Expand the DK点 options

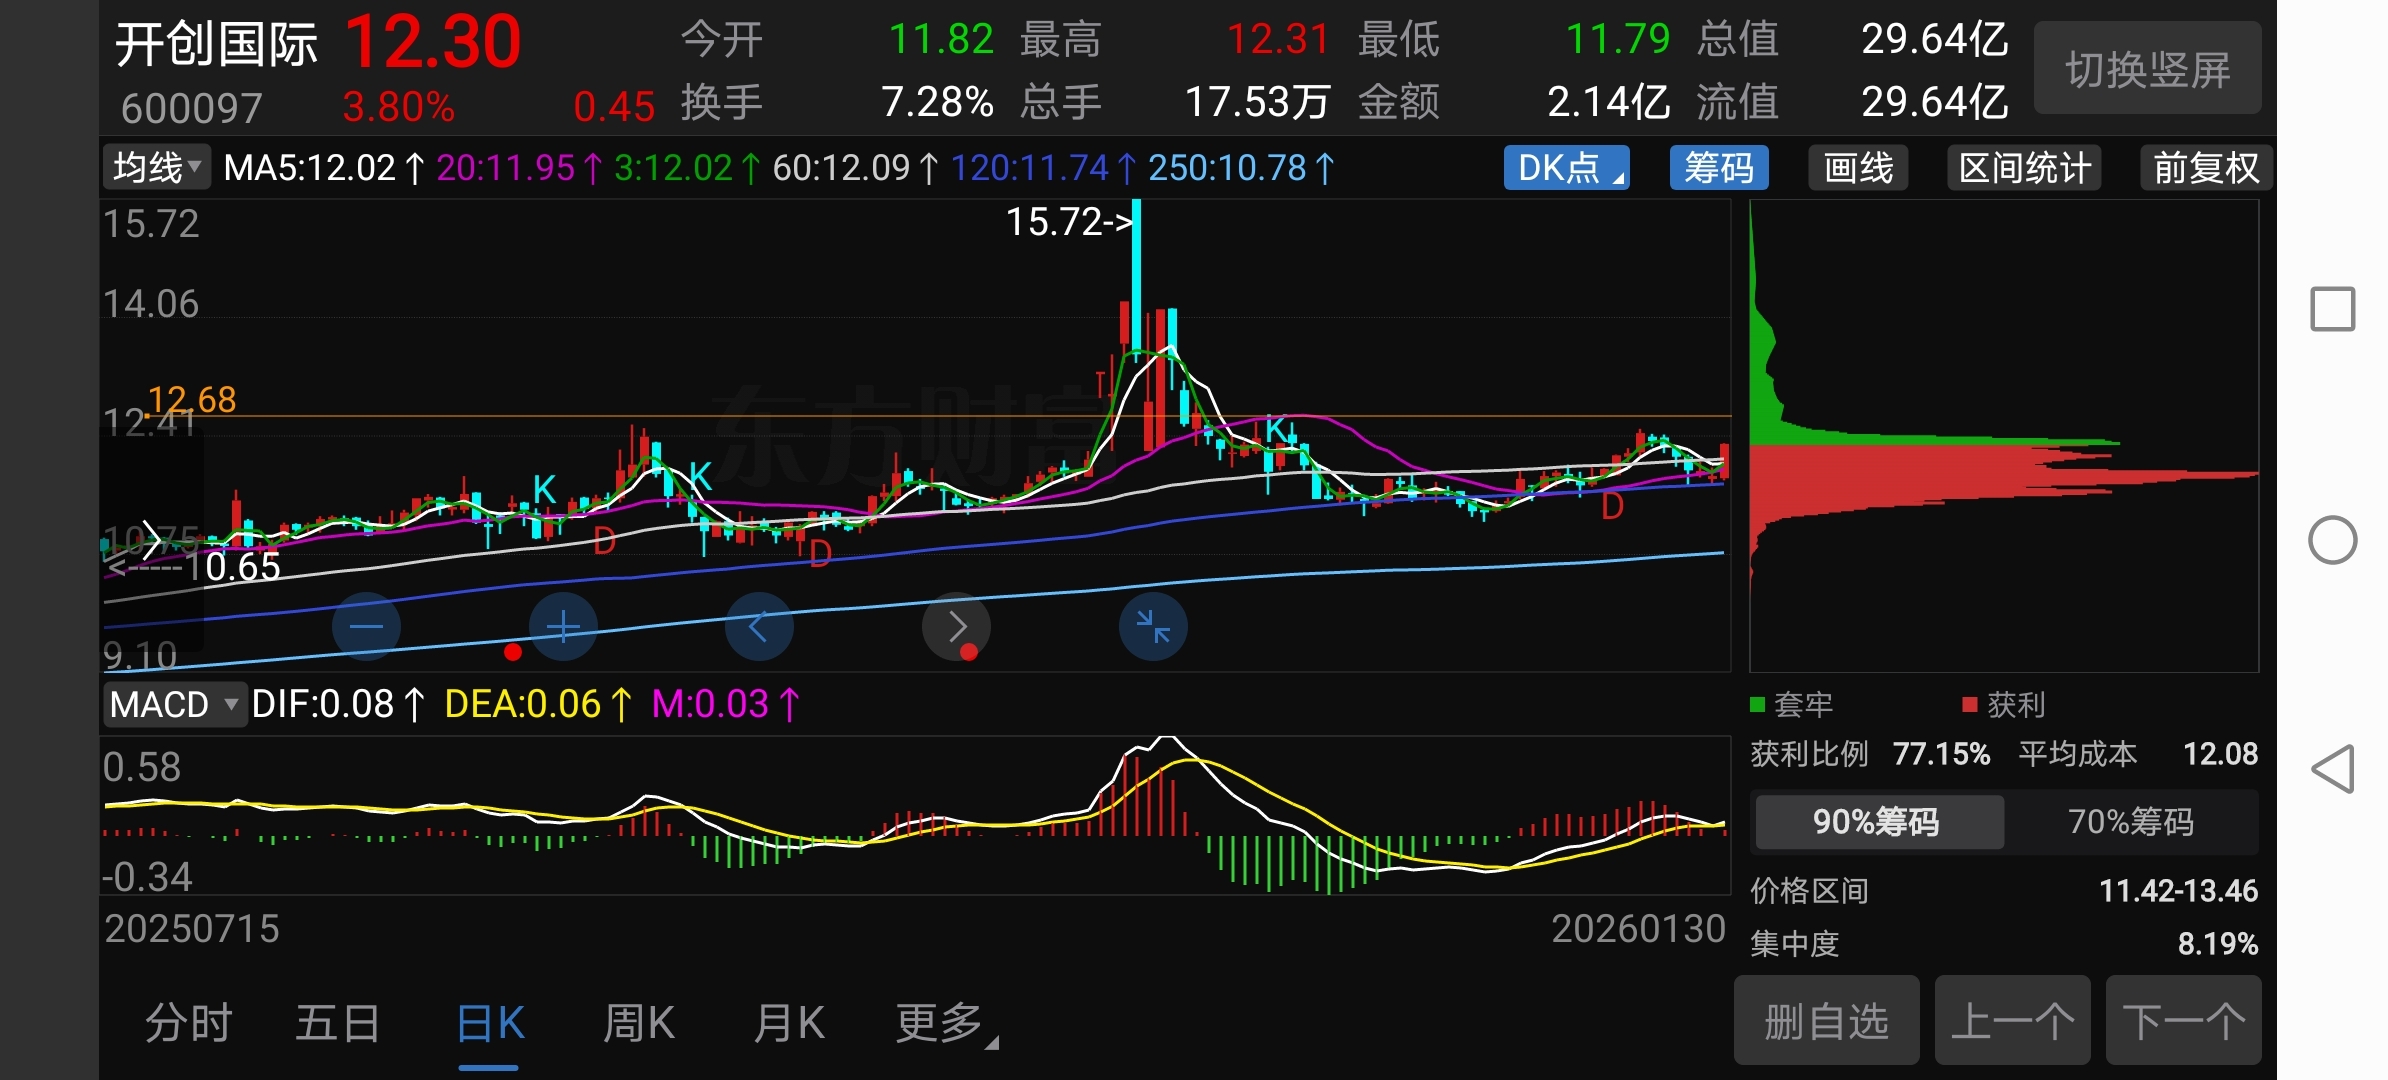coord(1566,168)
